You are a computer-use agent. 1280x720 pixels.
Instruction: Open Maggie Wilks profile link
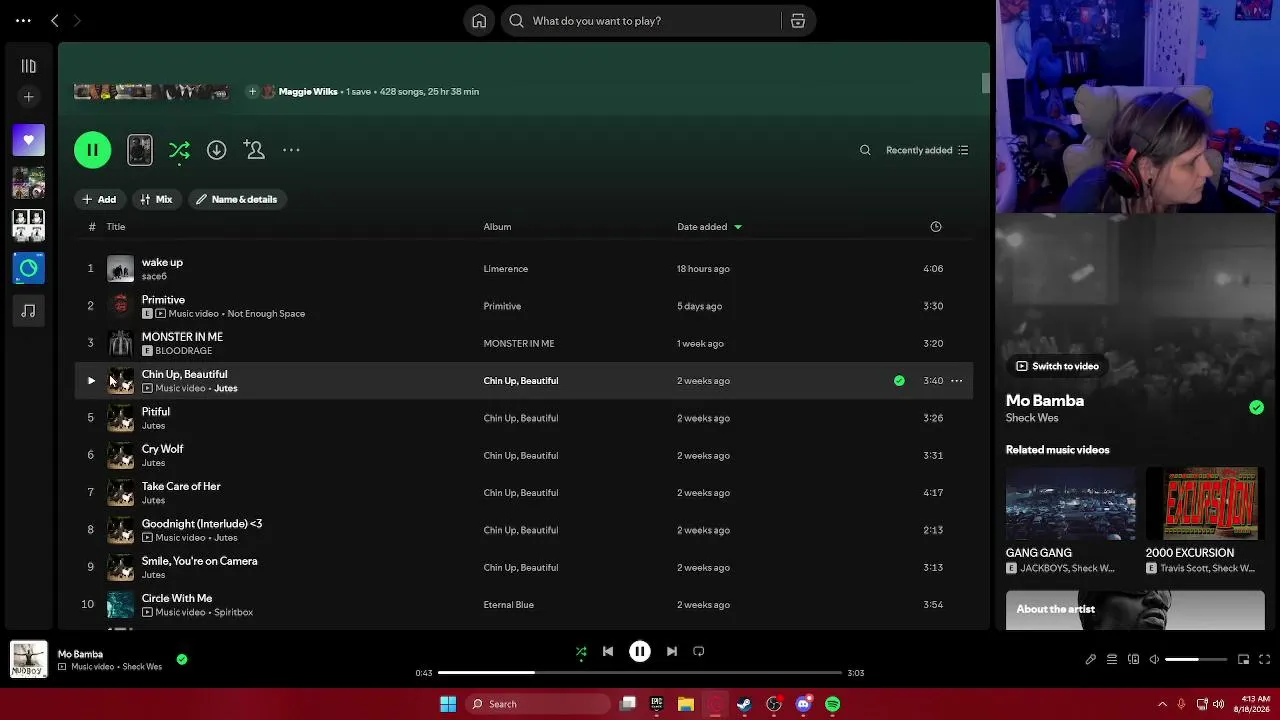click(308, 92)
